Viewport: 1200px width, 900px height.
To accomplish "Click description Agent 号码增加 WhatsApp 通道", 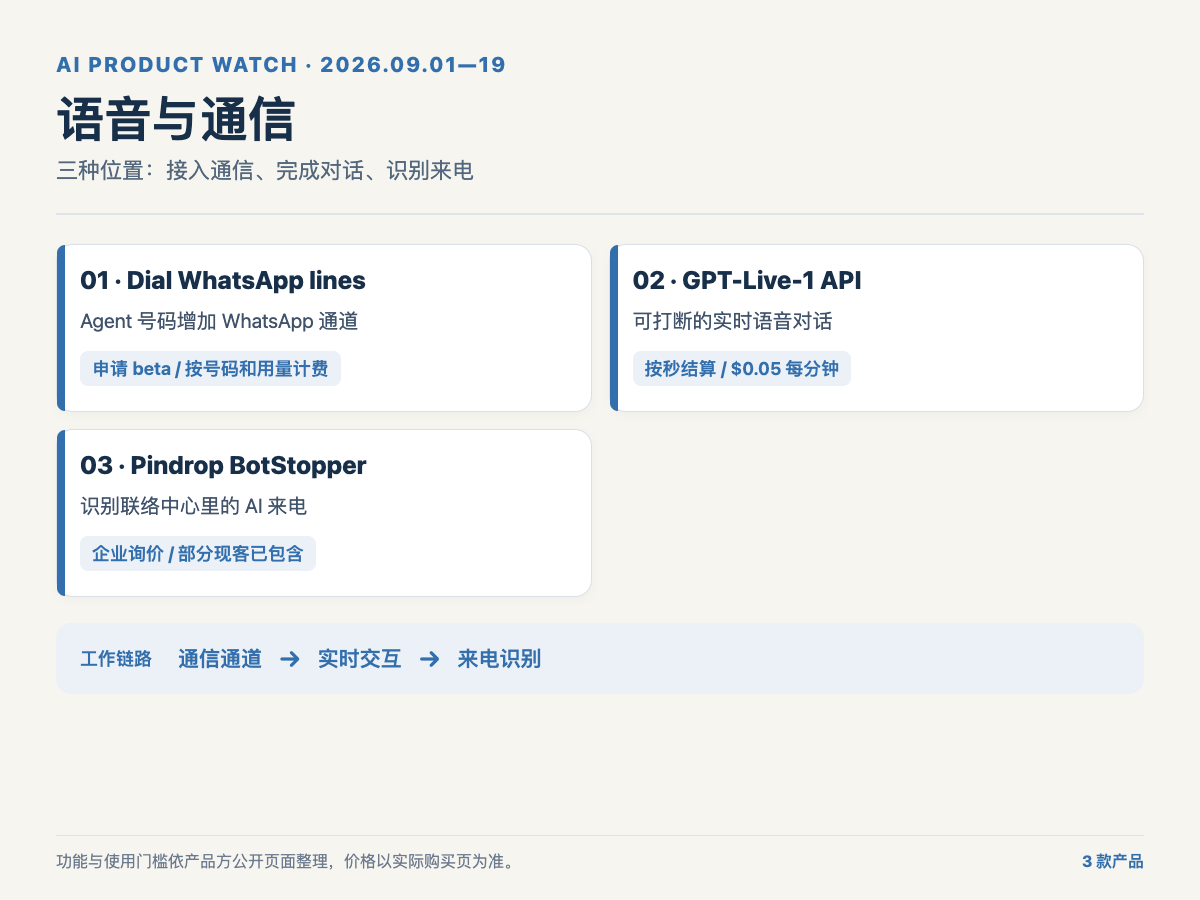I will (219, 322).
